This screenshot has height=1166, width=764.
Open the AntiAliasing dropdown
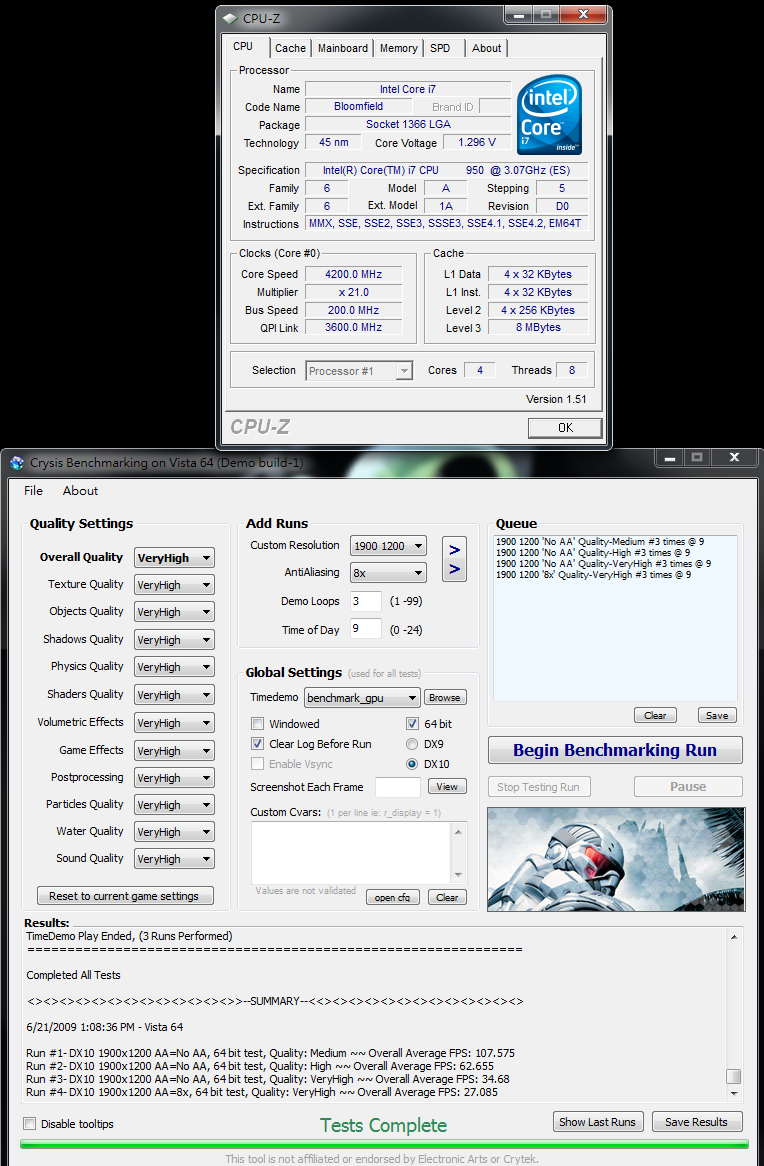point(388,573)
